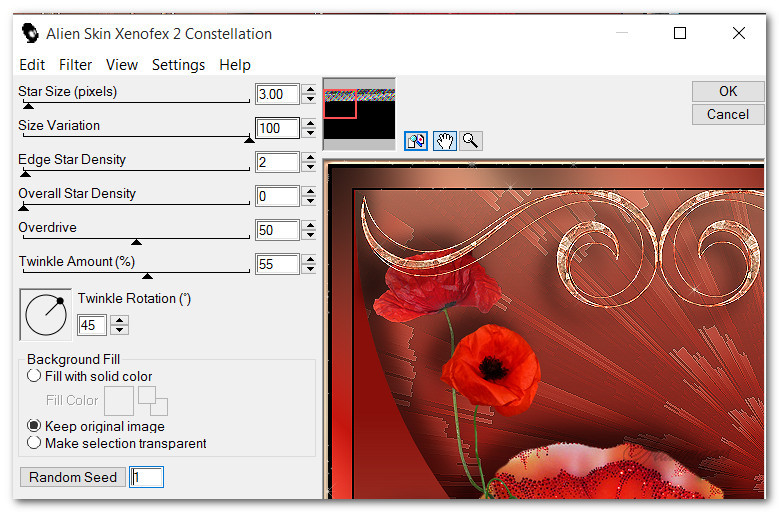Click the Alien Skin title bar icon

pos(31,33)
